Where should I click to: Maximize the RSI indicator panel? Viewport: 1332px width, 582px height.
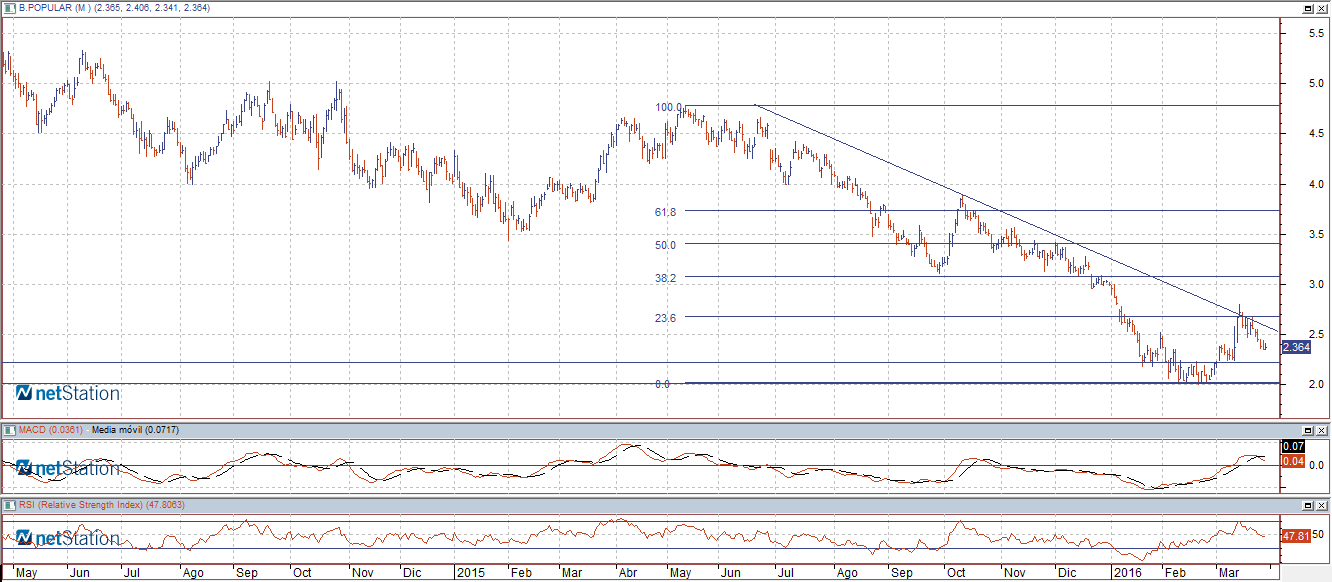point(1307,506)
